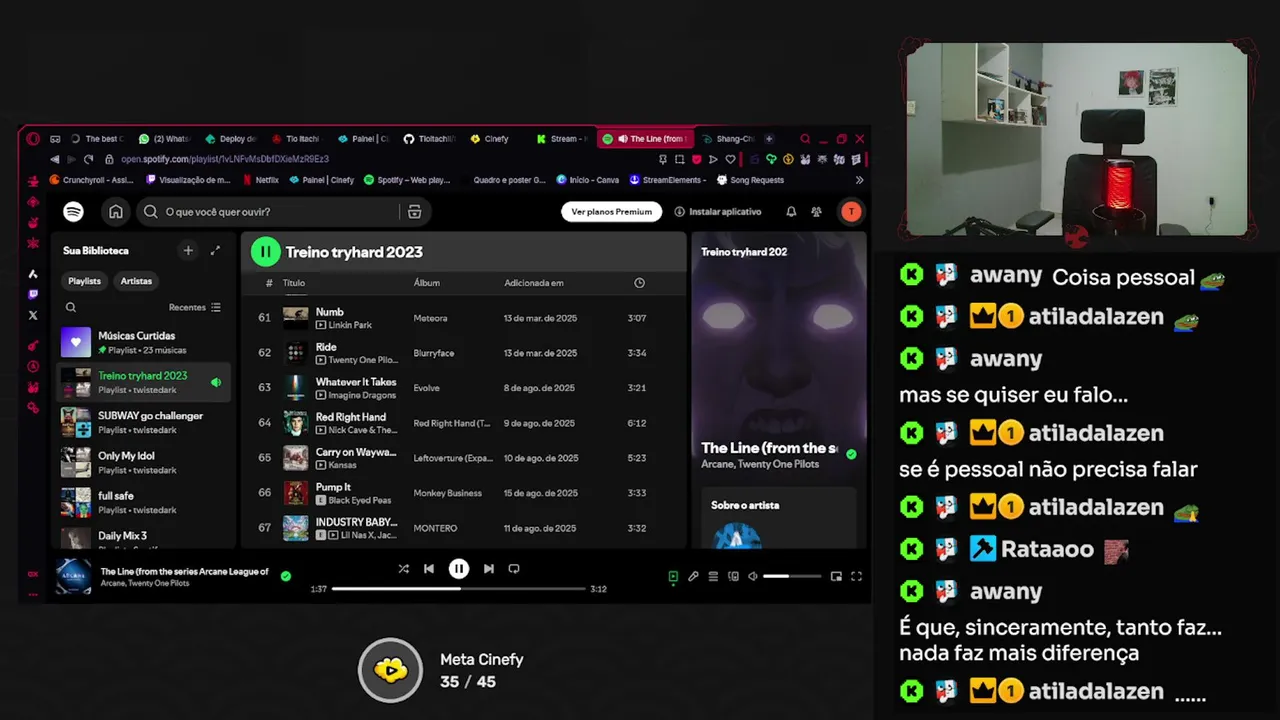
Task: Click the green saved checkmark next to The Line
Action: [286, 576]
